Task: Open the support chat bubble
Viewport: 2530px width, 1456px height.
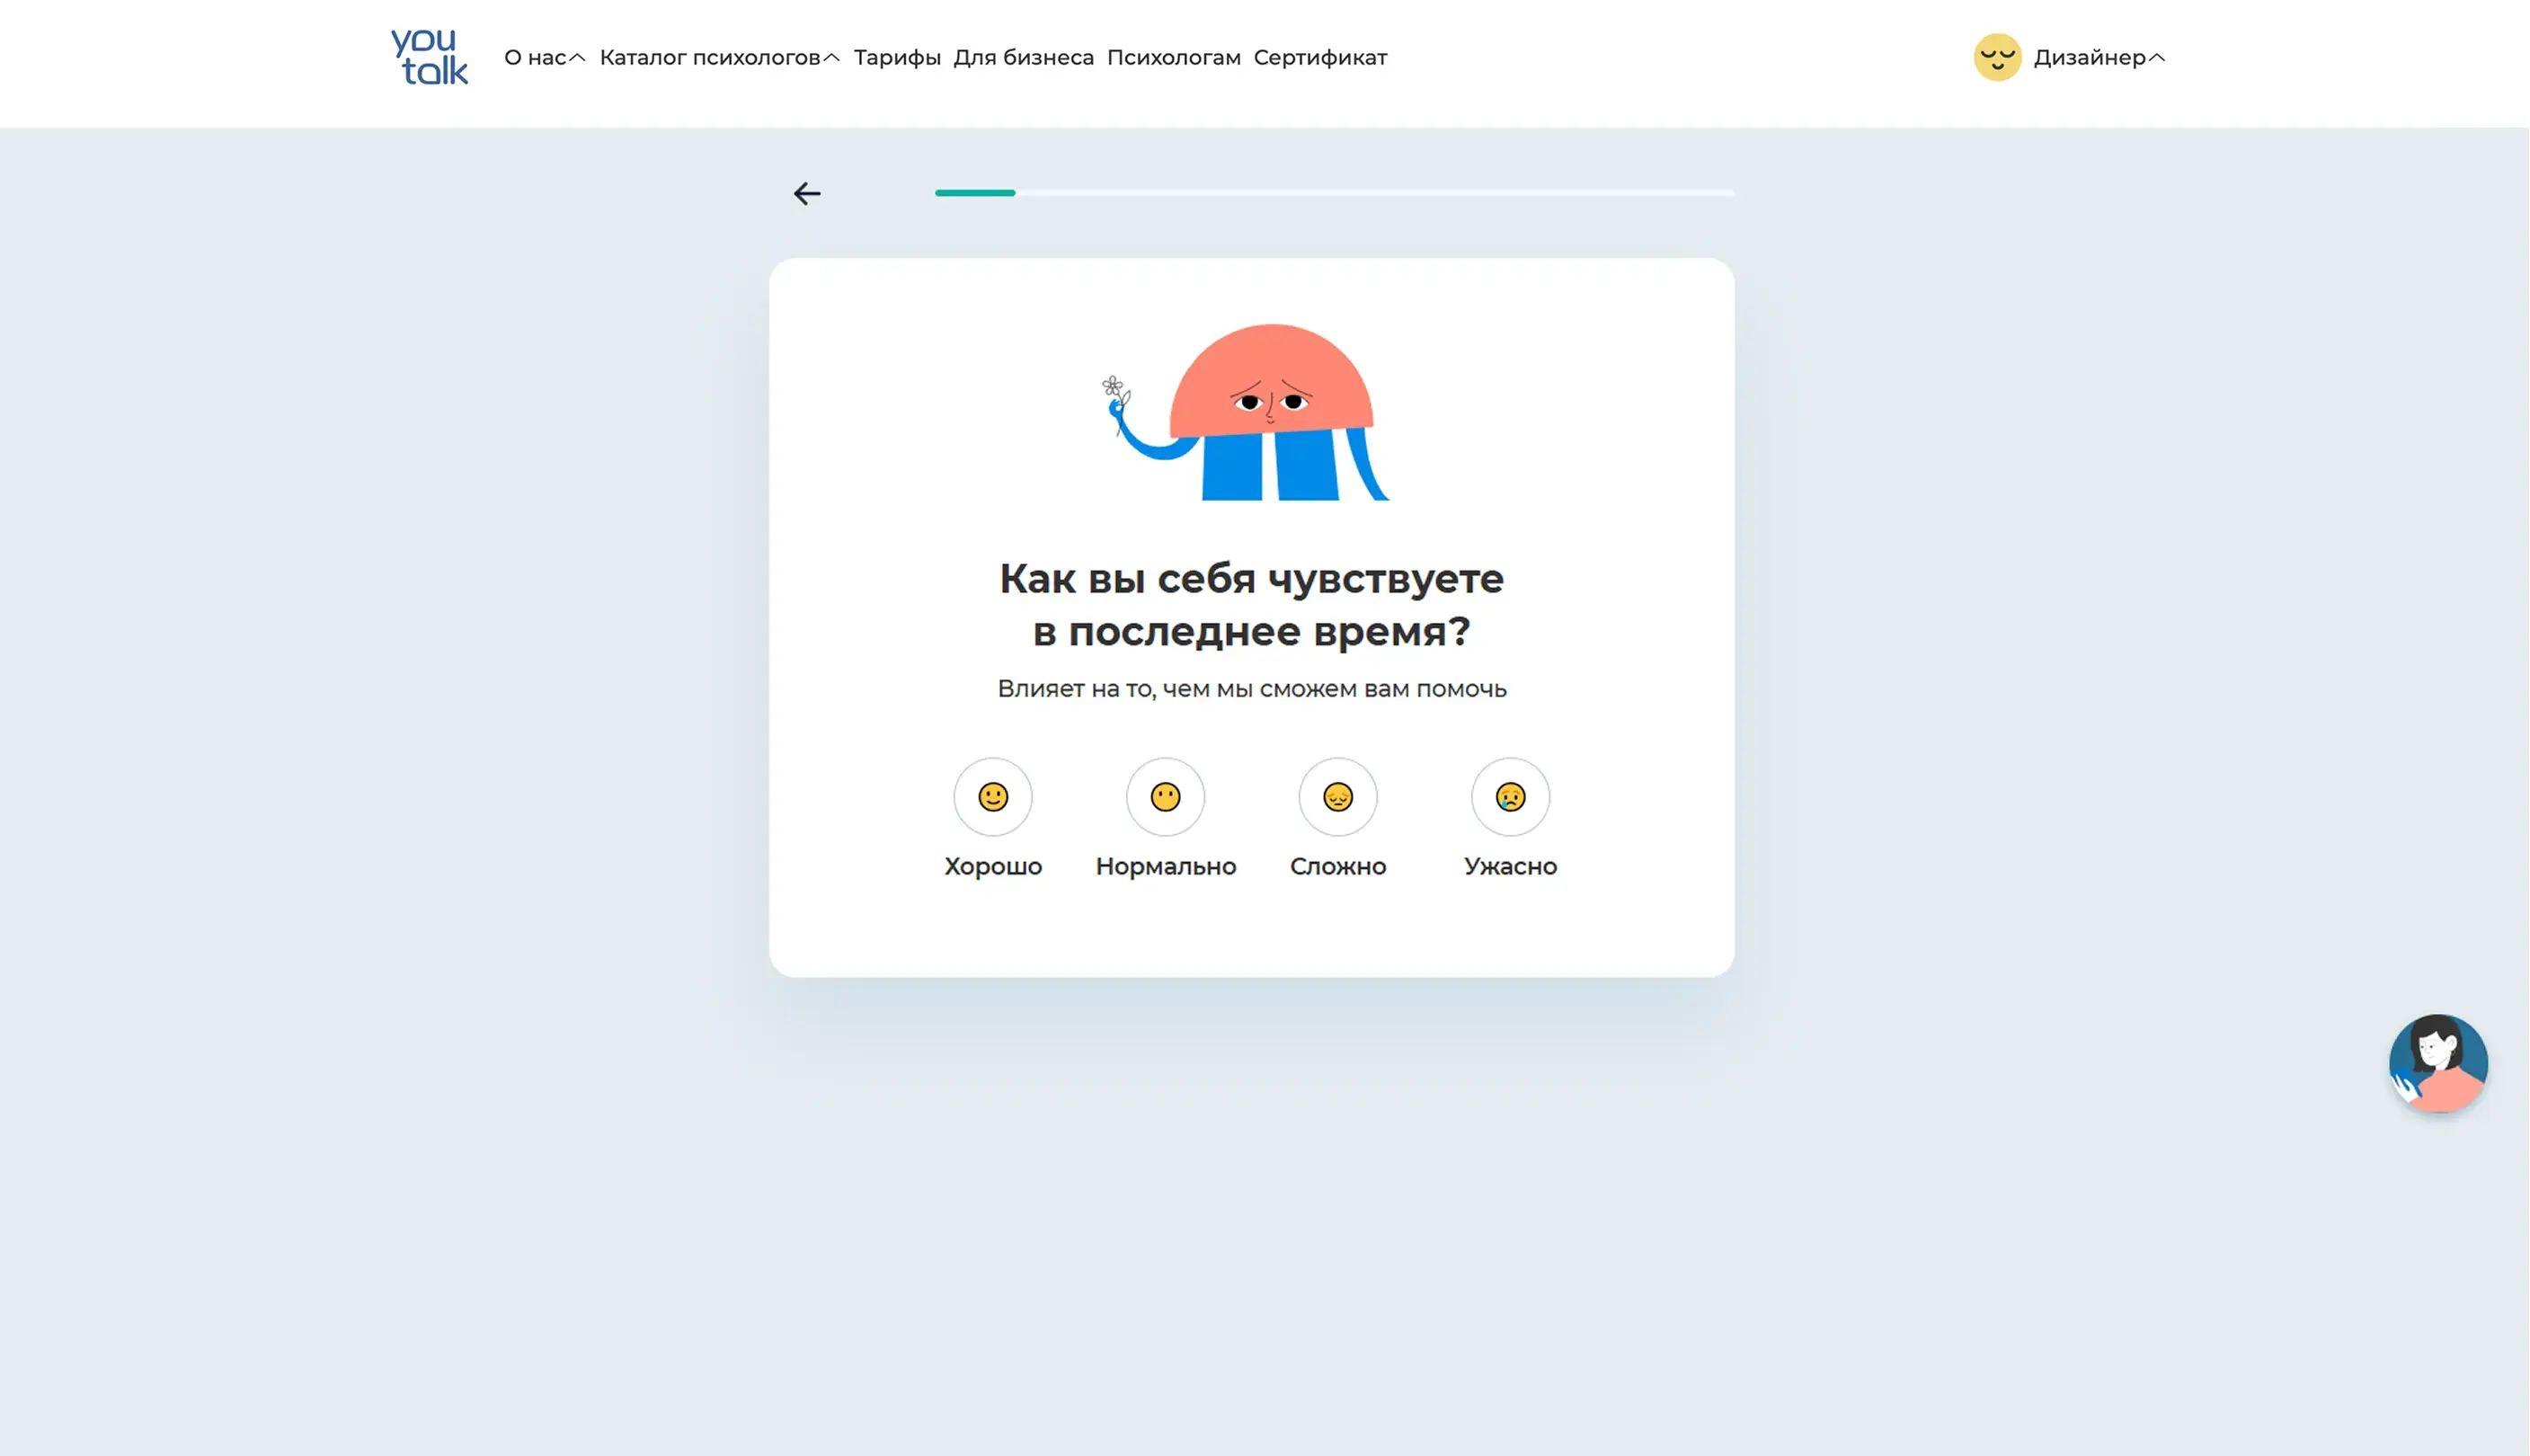Action: [x=2437, y=1063]
